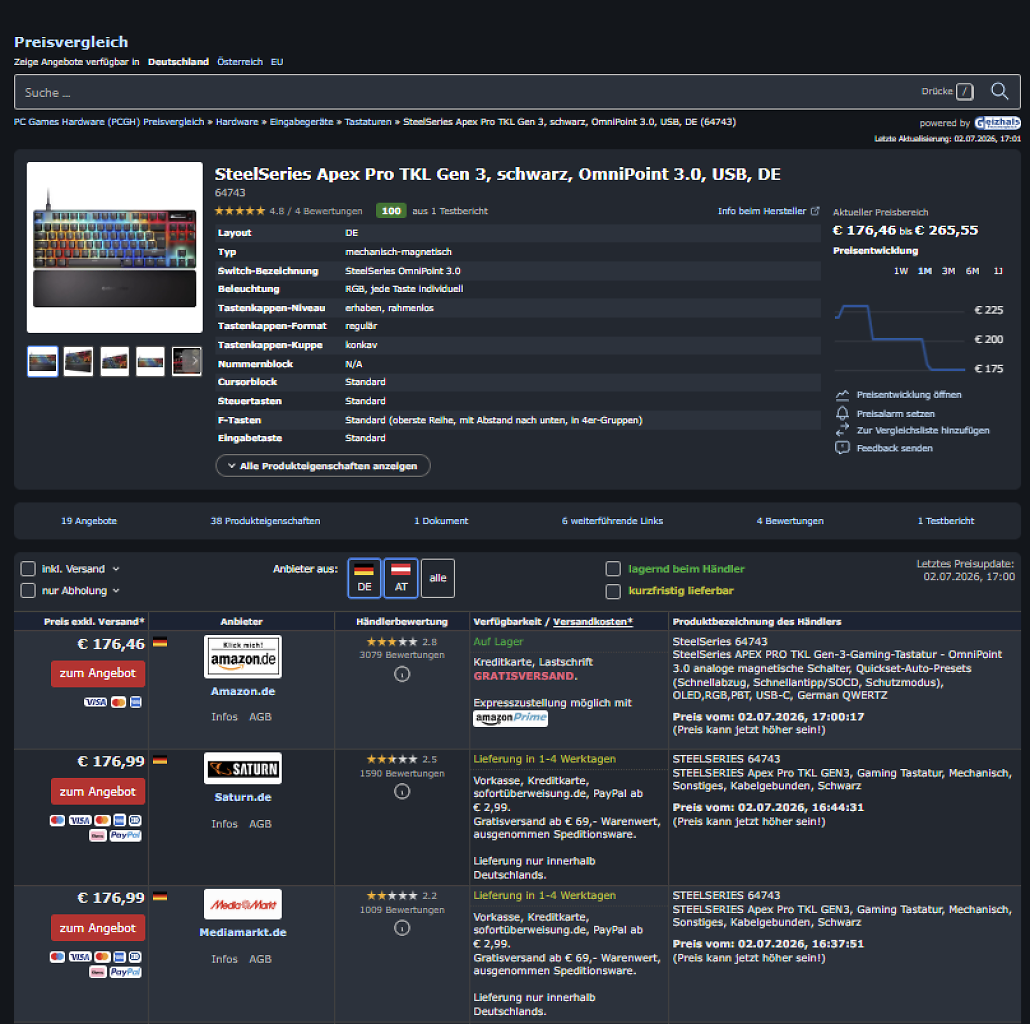
Task: Select the second product thumbnail
Action: tap(78, 361)
